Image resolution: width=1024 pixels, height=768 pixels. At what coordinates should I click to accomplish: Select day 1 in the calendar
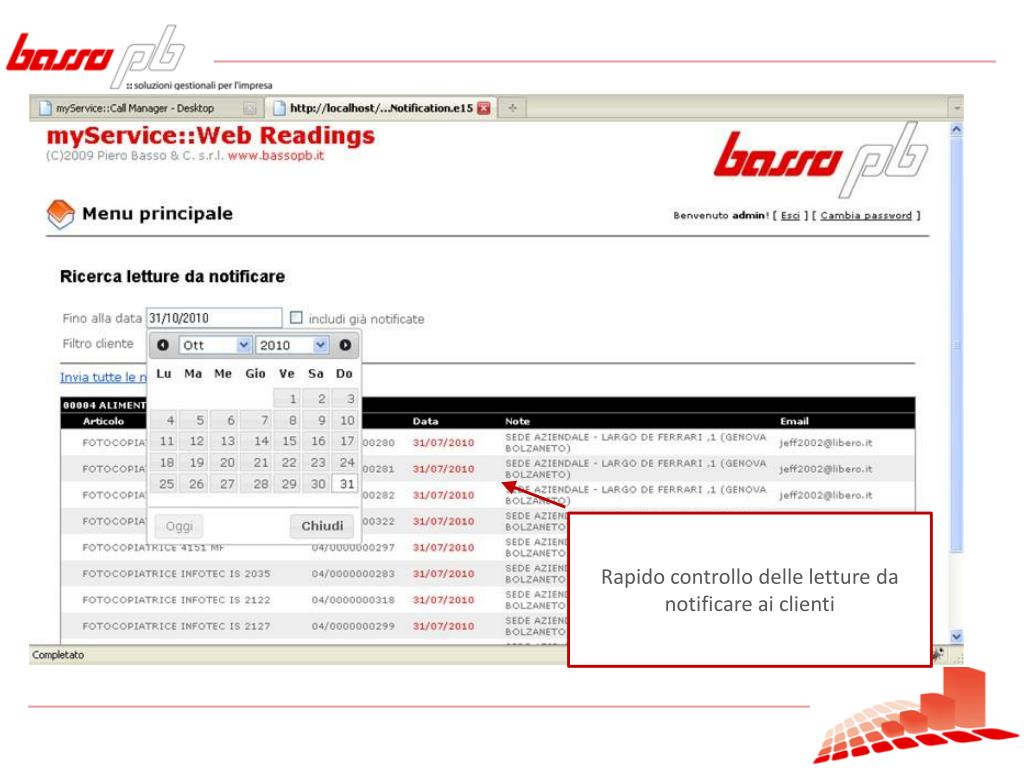(287, 398)
